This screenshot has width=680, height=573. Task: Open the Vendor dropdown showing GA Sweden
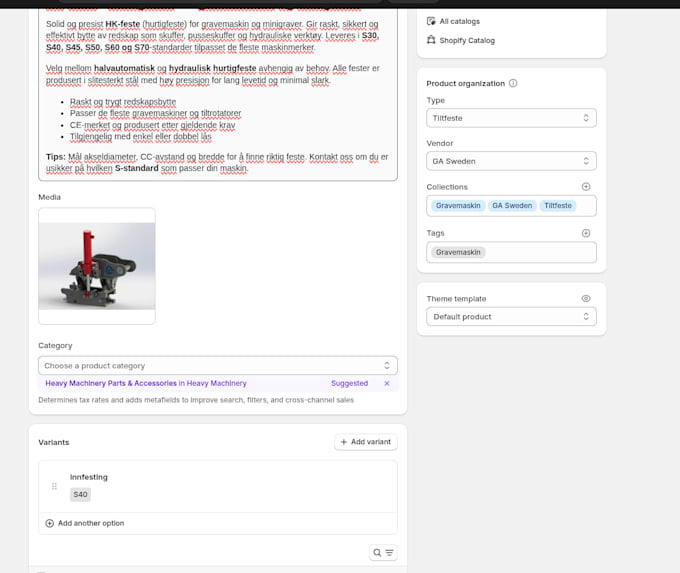pyautogui.click(x=511, y=161)
